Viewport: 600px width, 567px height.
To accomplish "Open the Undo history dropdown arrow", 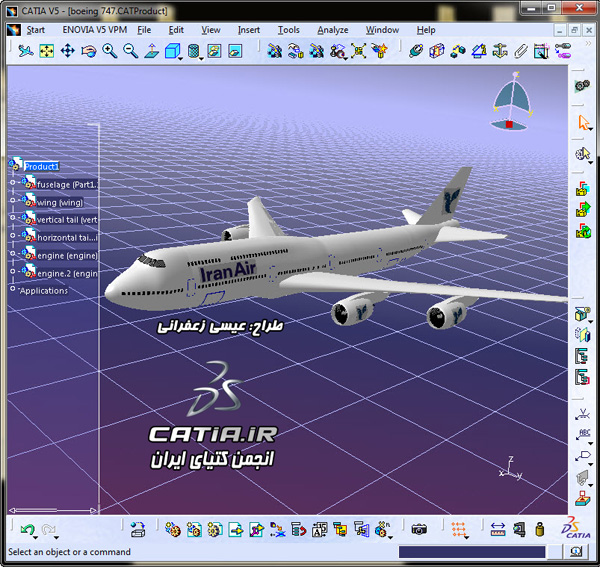I will click(x=36, y=538).
